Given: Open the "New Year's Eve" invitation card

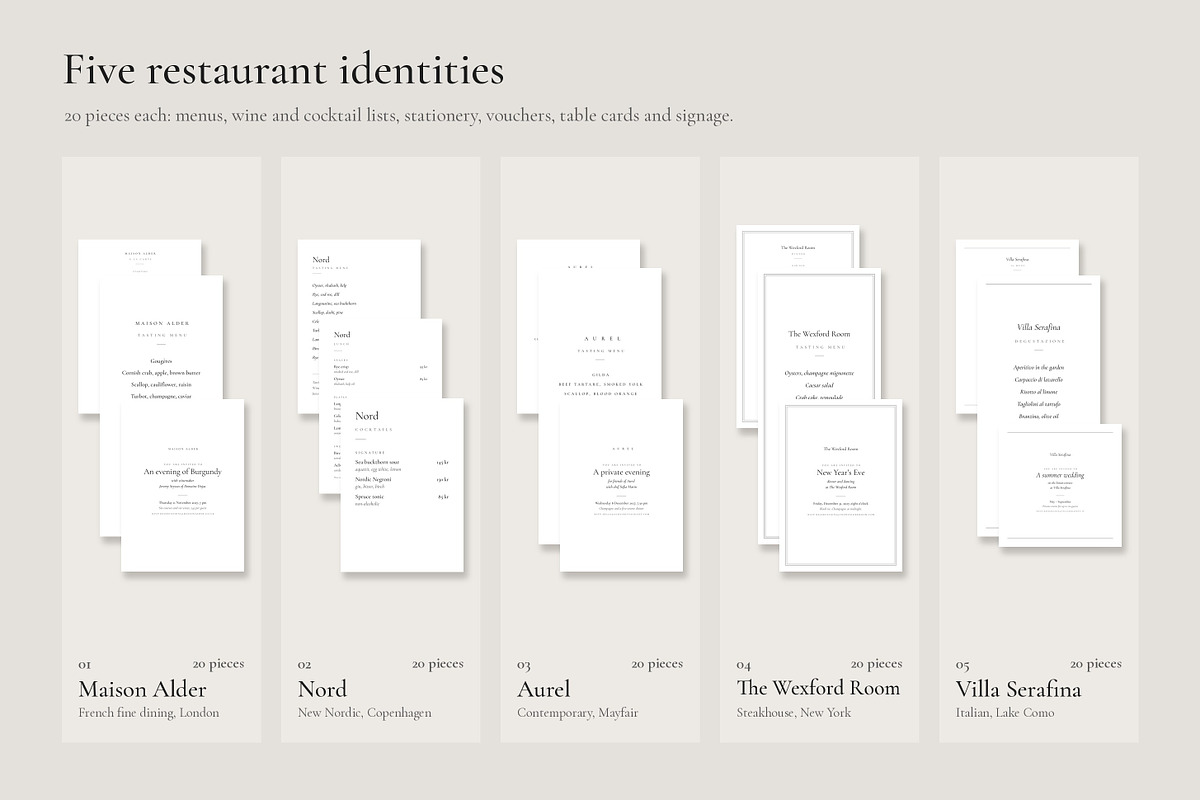Looking at the screenshot, I should pyautogui.click(x=840, y=486).
